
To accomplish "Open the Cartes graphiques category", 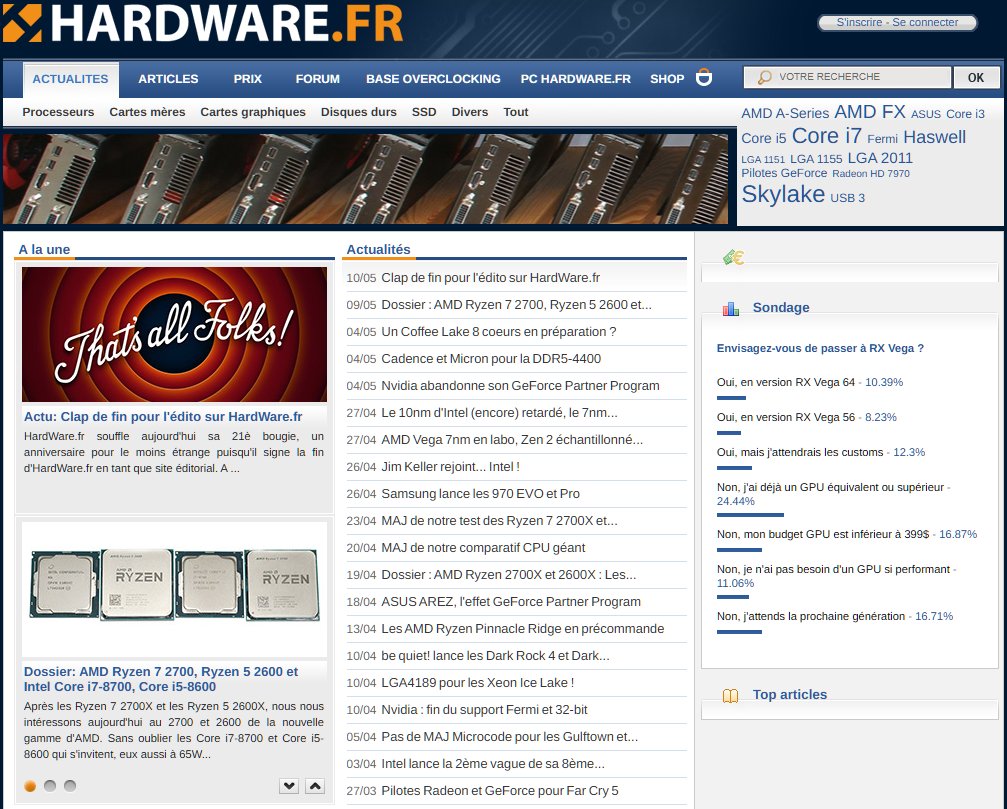I will coord(252,112).
